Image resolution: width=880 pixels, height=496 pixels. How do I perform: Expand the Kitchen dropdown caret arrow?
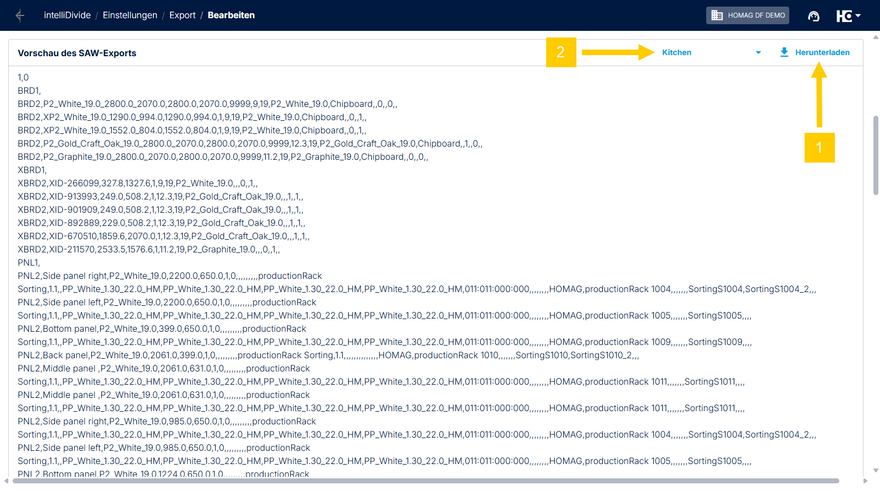tap(758, 52)
